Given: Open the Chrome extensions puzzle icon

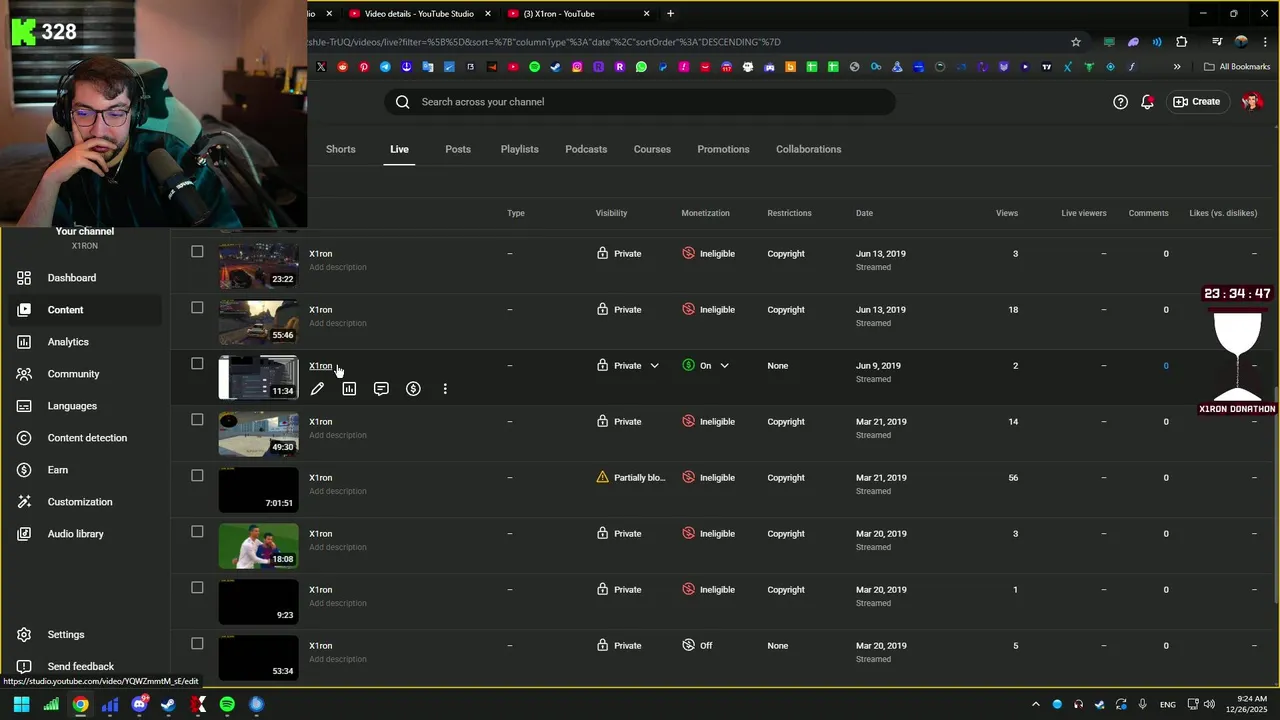Looking at the screenshot, I should 1182,42.
